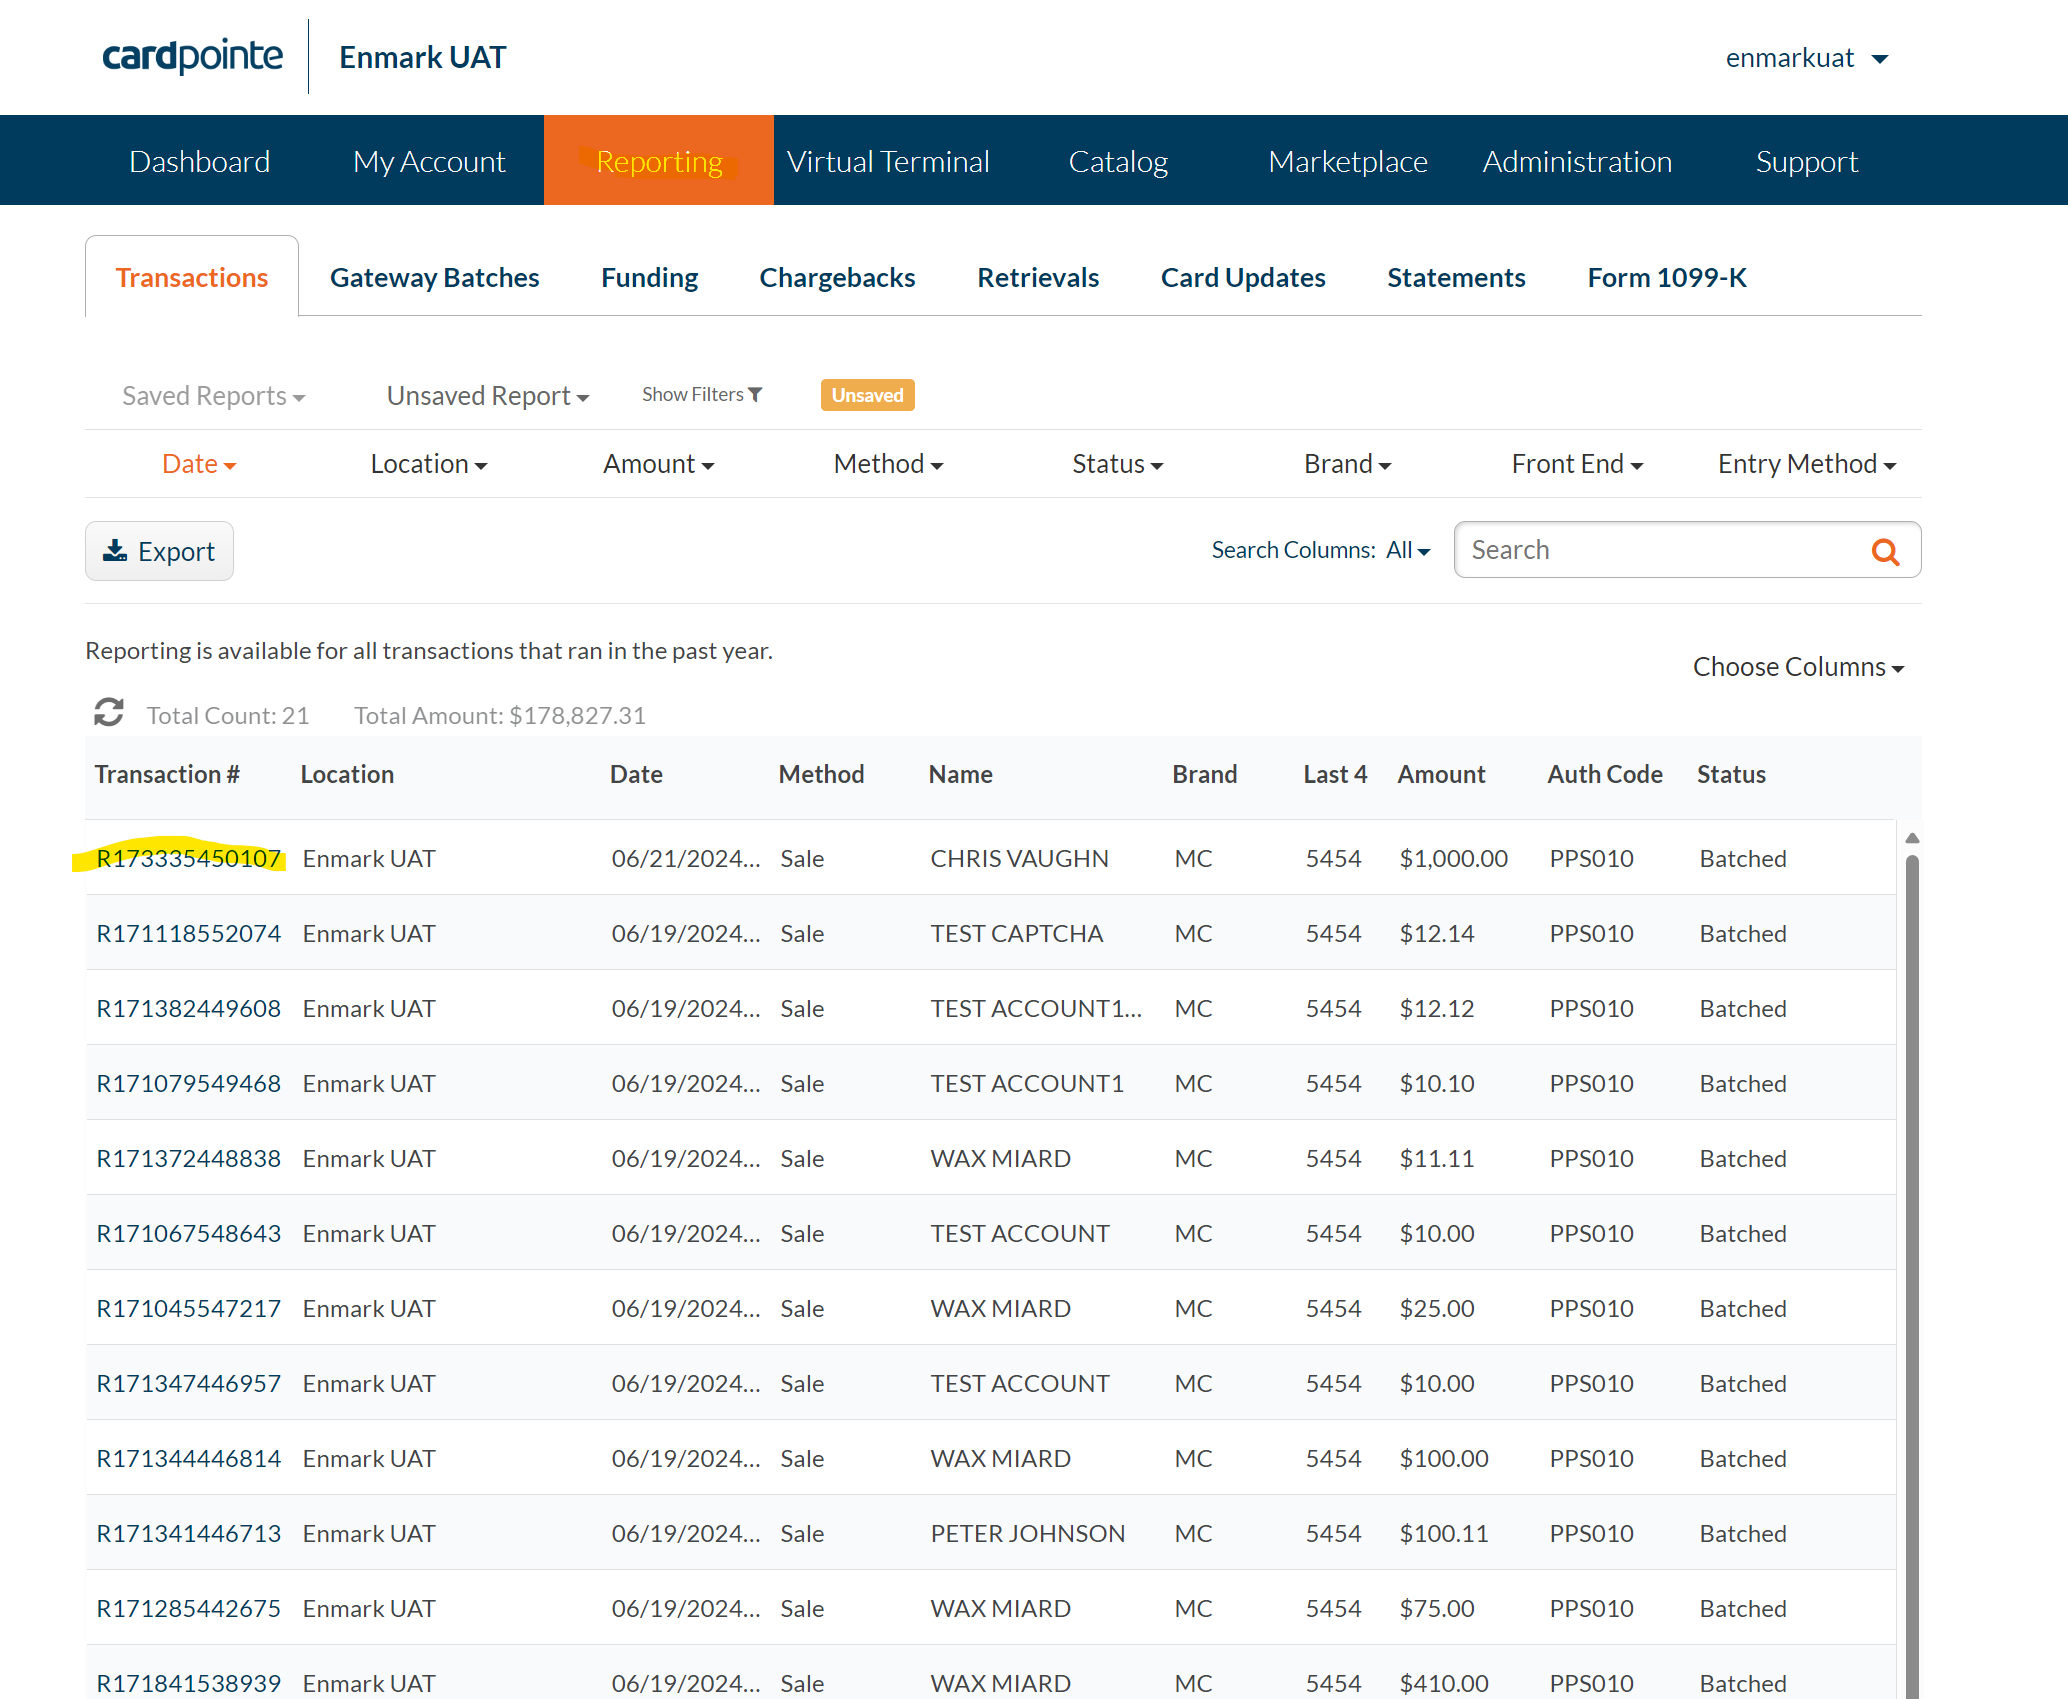Open transaction R171118552074
This screenshot has height=1699, width=2068.
pyautogui.click(x=189, y=933)
